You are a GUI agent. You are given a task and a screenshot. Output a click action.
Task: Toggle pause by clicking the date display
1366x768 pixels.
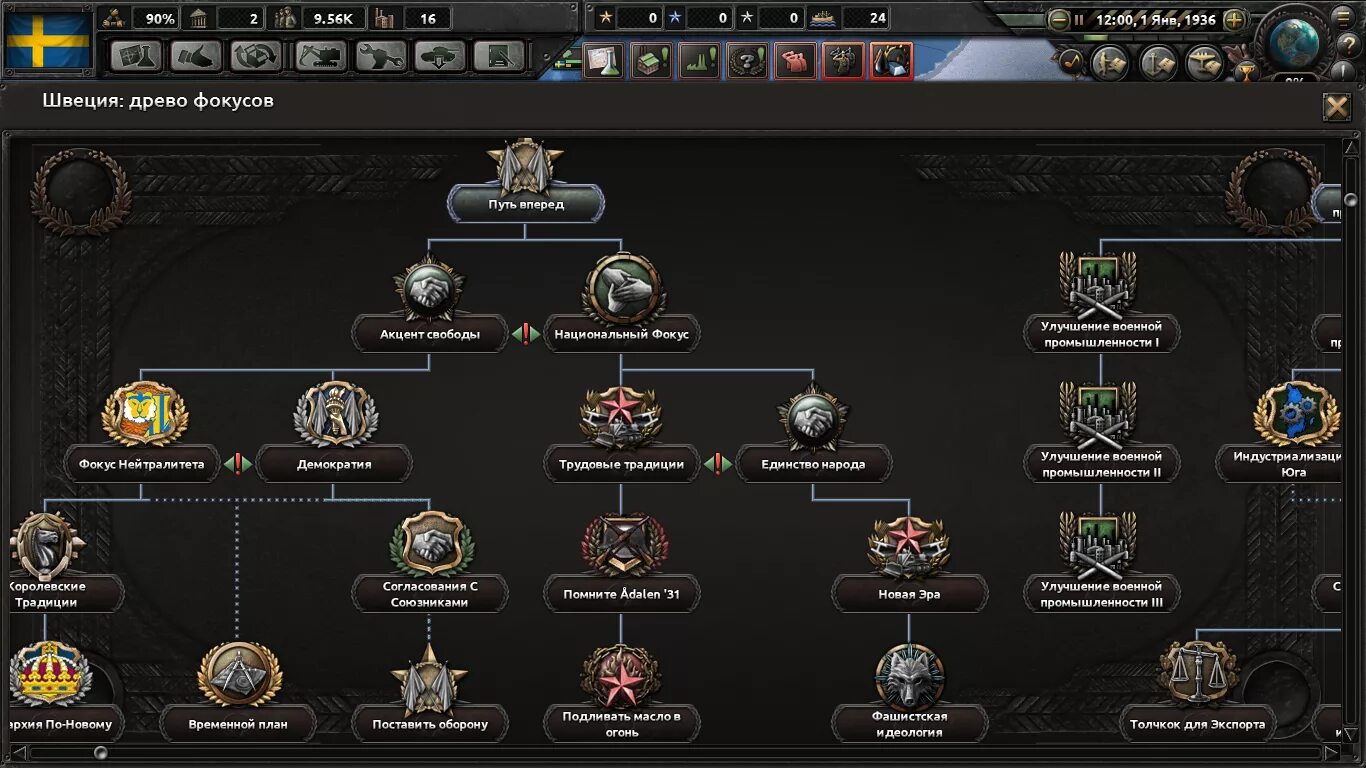[x=1155, y=19]
